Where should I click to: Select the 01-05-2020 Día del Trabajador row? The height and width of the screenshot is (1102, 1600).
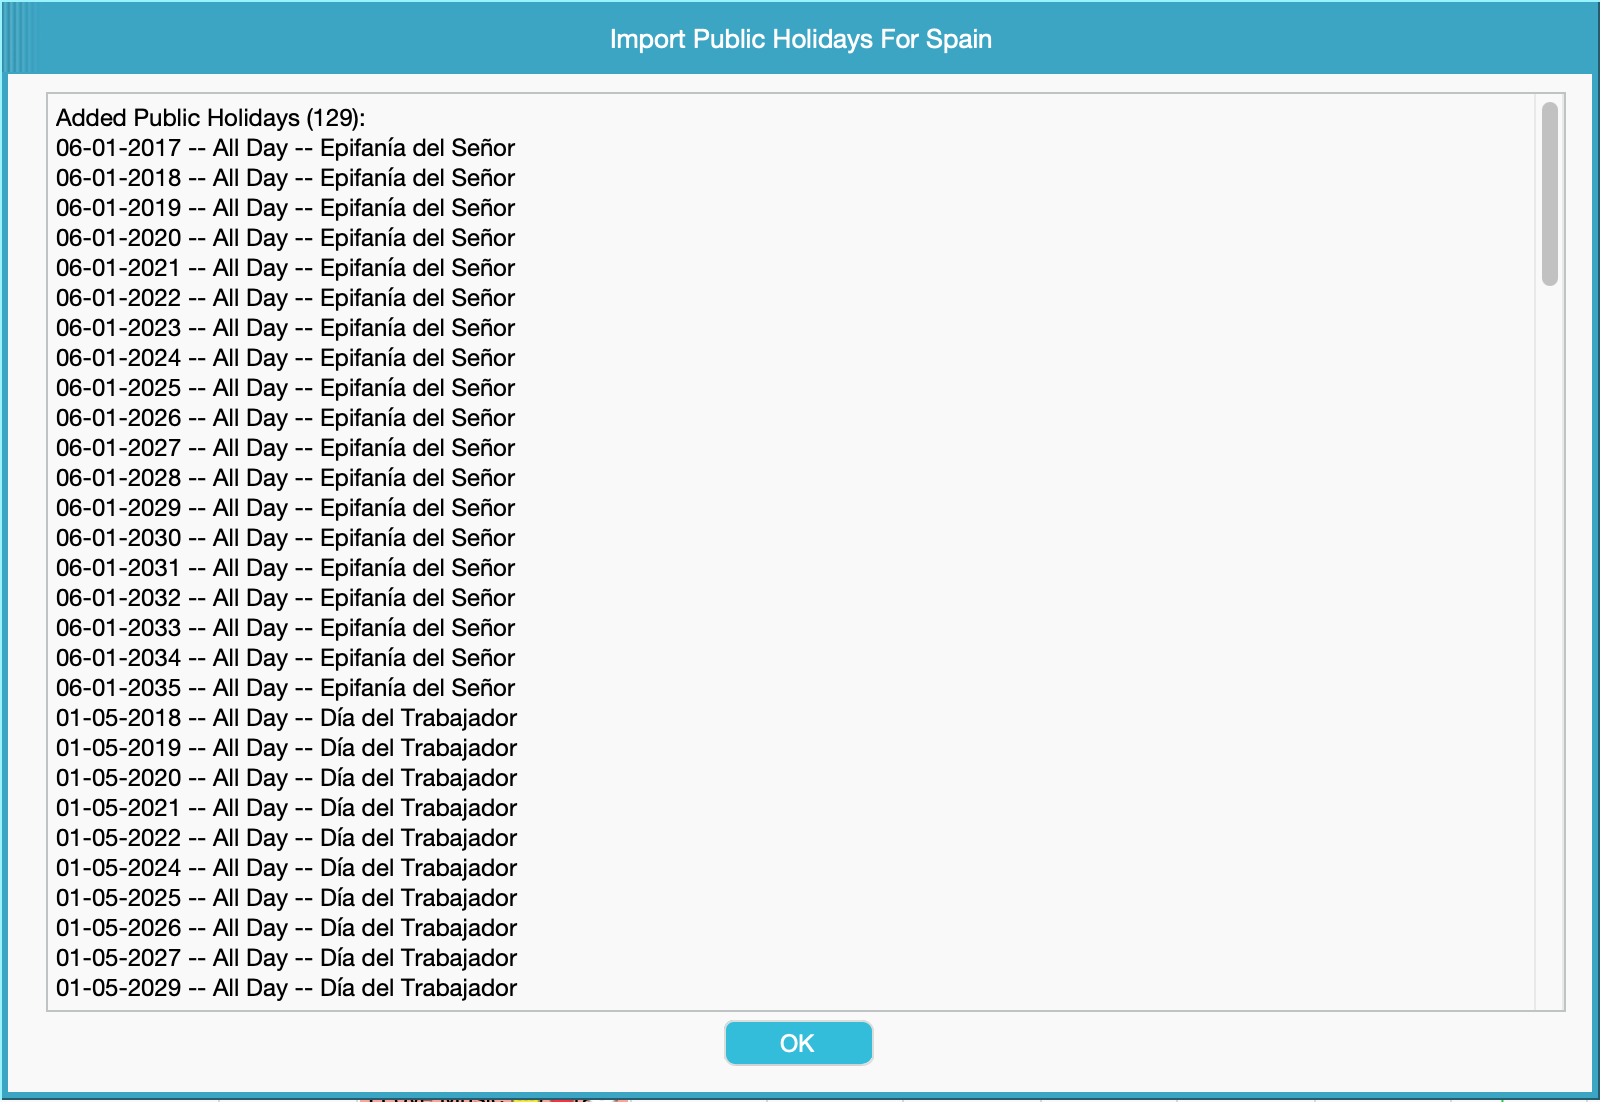[286, 778]
